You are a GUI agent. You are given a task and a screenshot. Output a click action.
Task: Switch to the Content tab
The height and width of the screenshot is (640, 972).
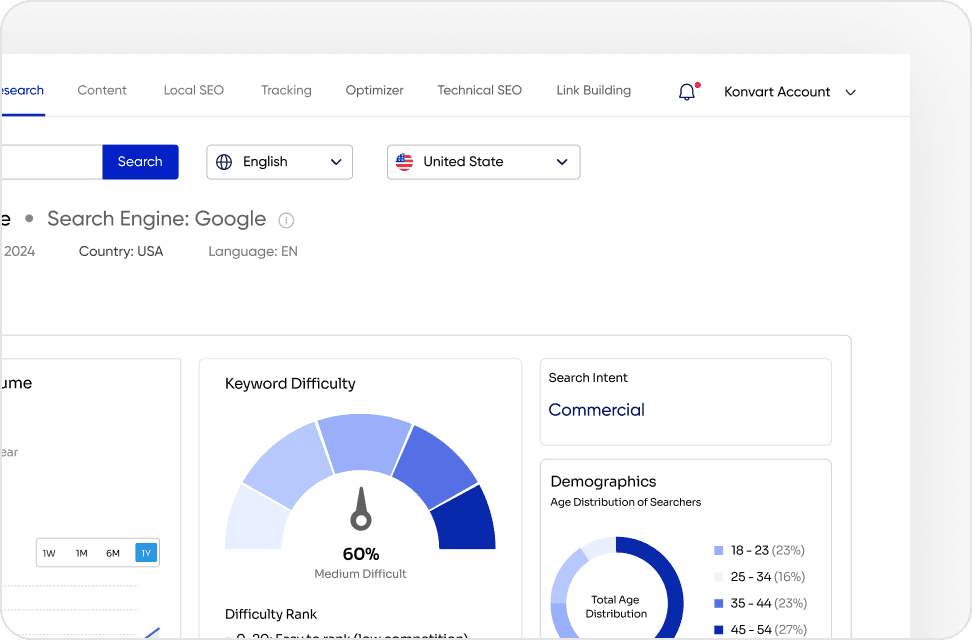pyautogui.click(x=101, y=90)
